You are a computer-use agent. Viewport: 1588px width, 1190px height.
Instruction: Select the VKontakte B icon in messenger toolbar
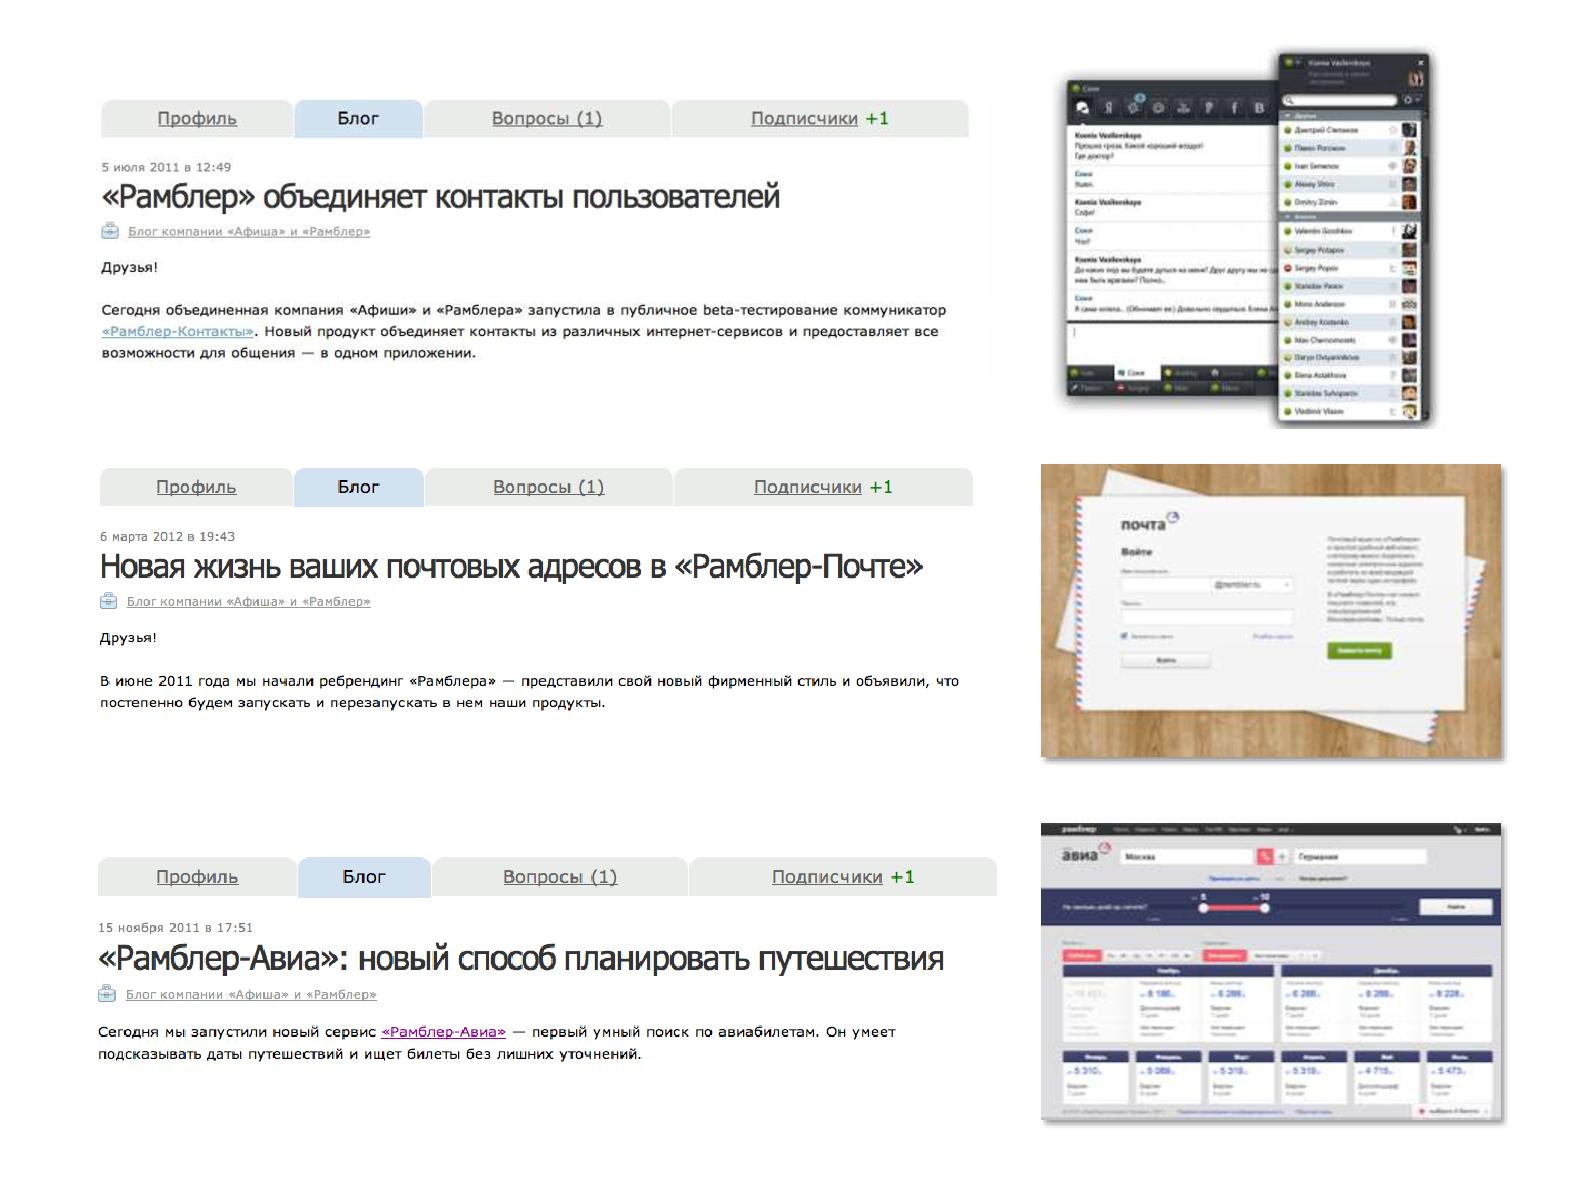[x=1259, y=108]
